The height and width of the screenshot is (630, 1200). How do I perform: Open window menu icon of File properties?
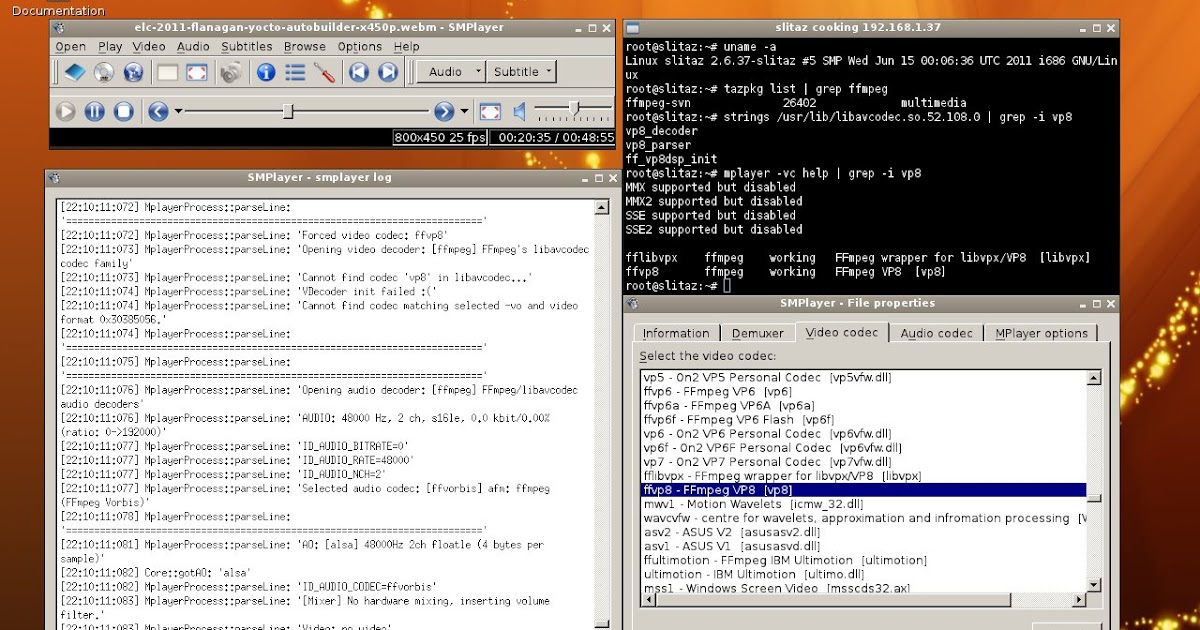click(632, 303)
